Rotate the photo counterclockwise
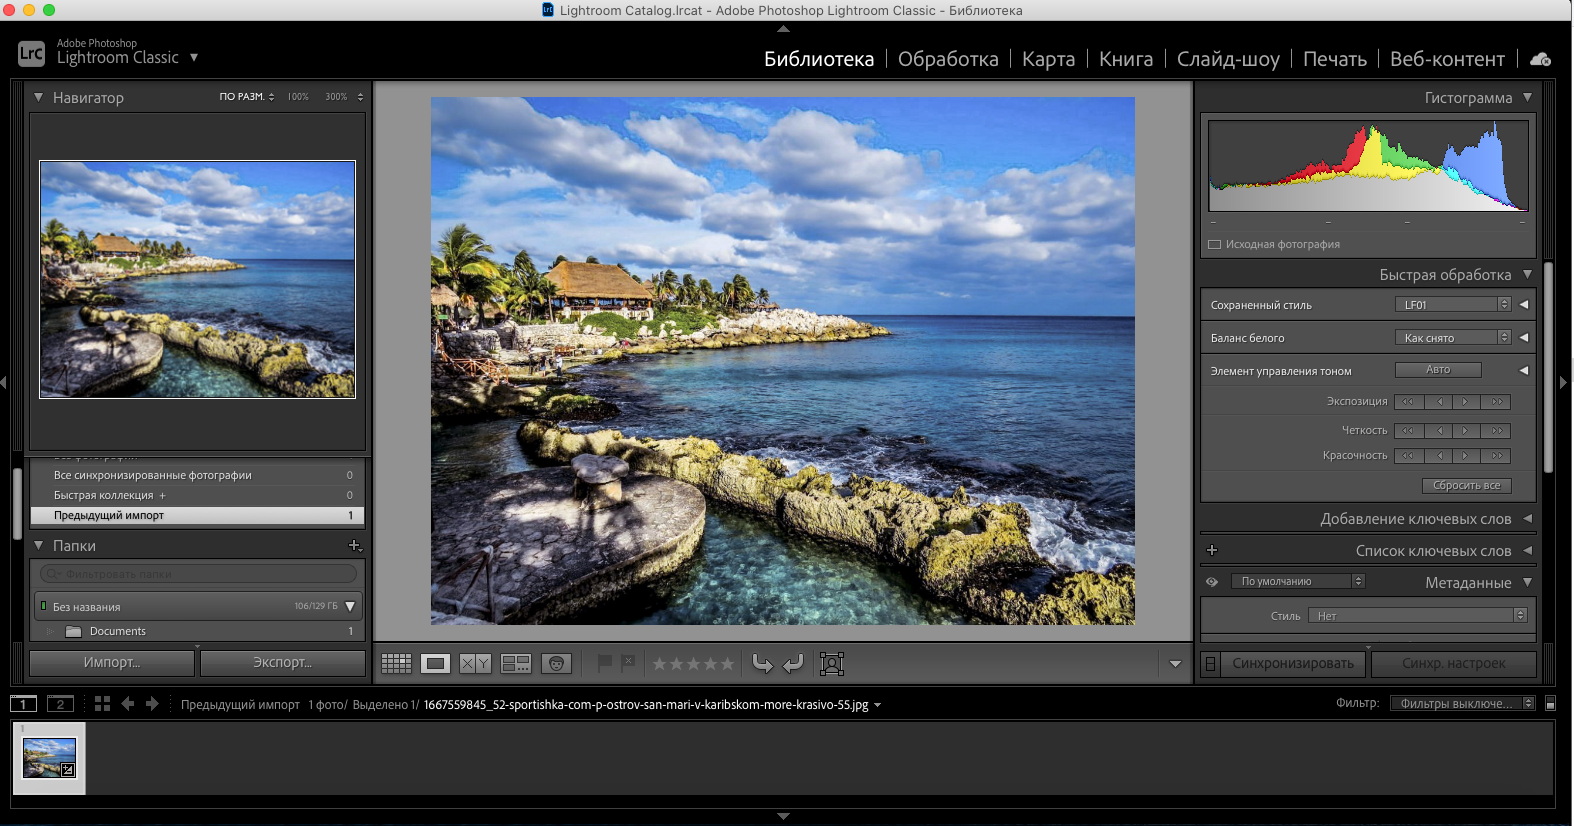 763,663
